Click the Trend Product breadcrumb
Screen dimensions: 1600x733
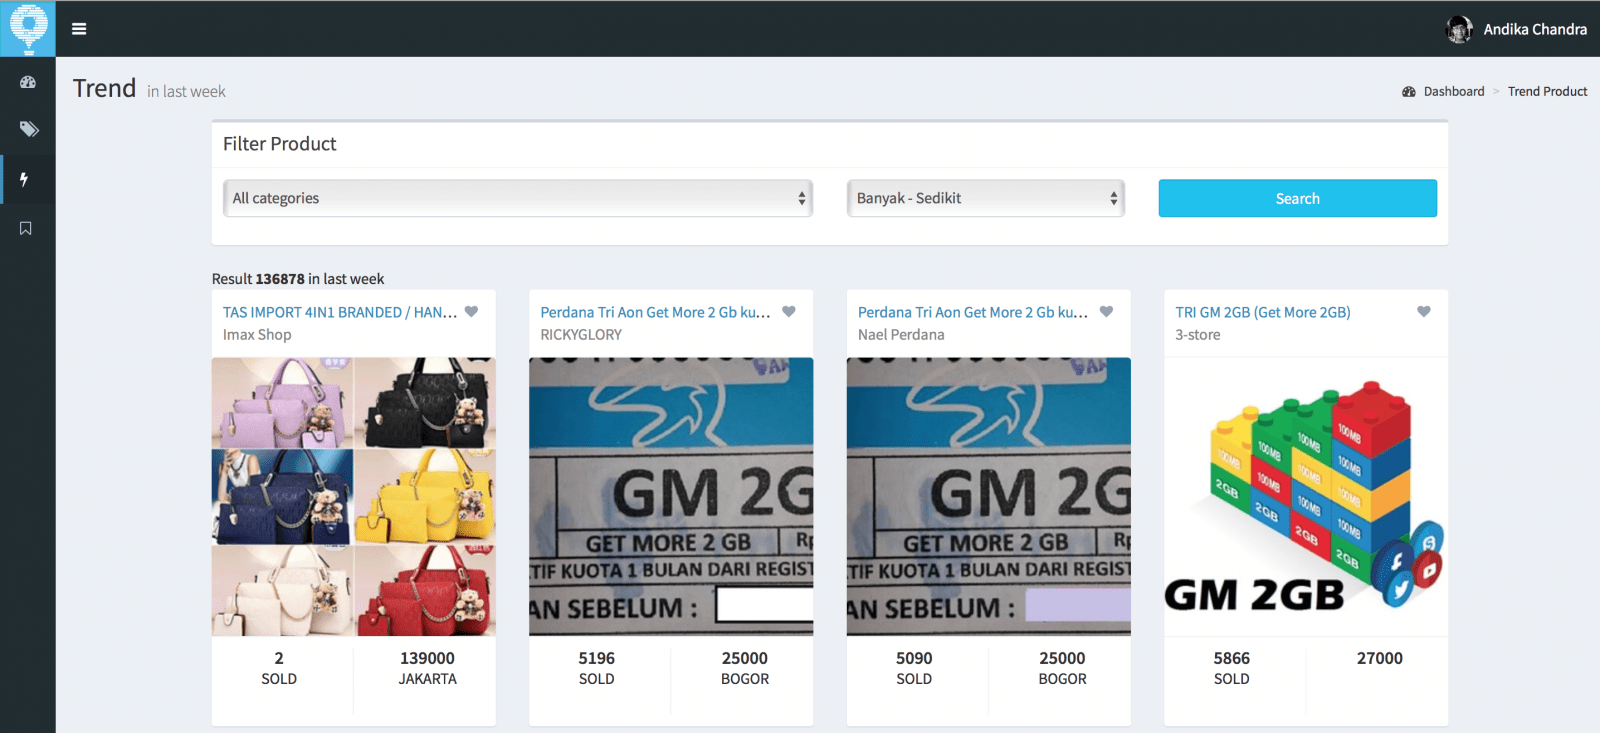coord(1547,91)
